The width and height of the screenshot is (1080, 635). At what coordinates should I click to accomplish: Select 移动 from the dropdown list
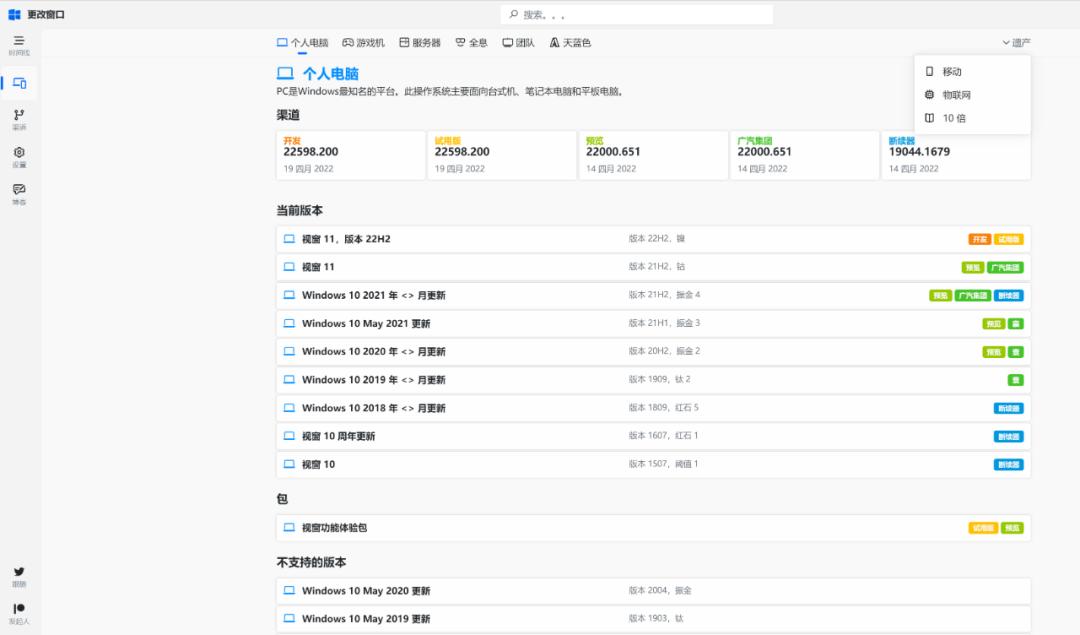click(x=951, y=72)
